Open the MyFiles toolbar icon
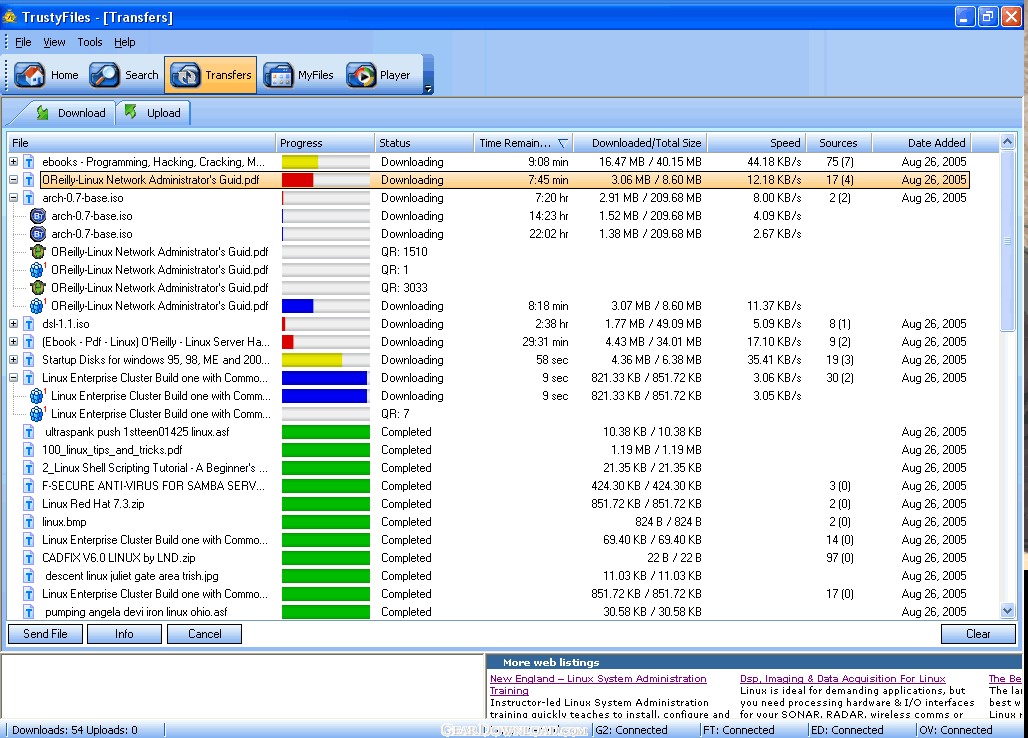The width and height of the screenshot is (1028, 738). (279, 75)
